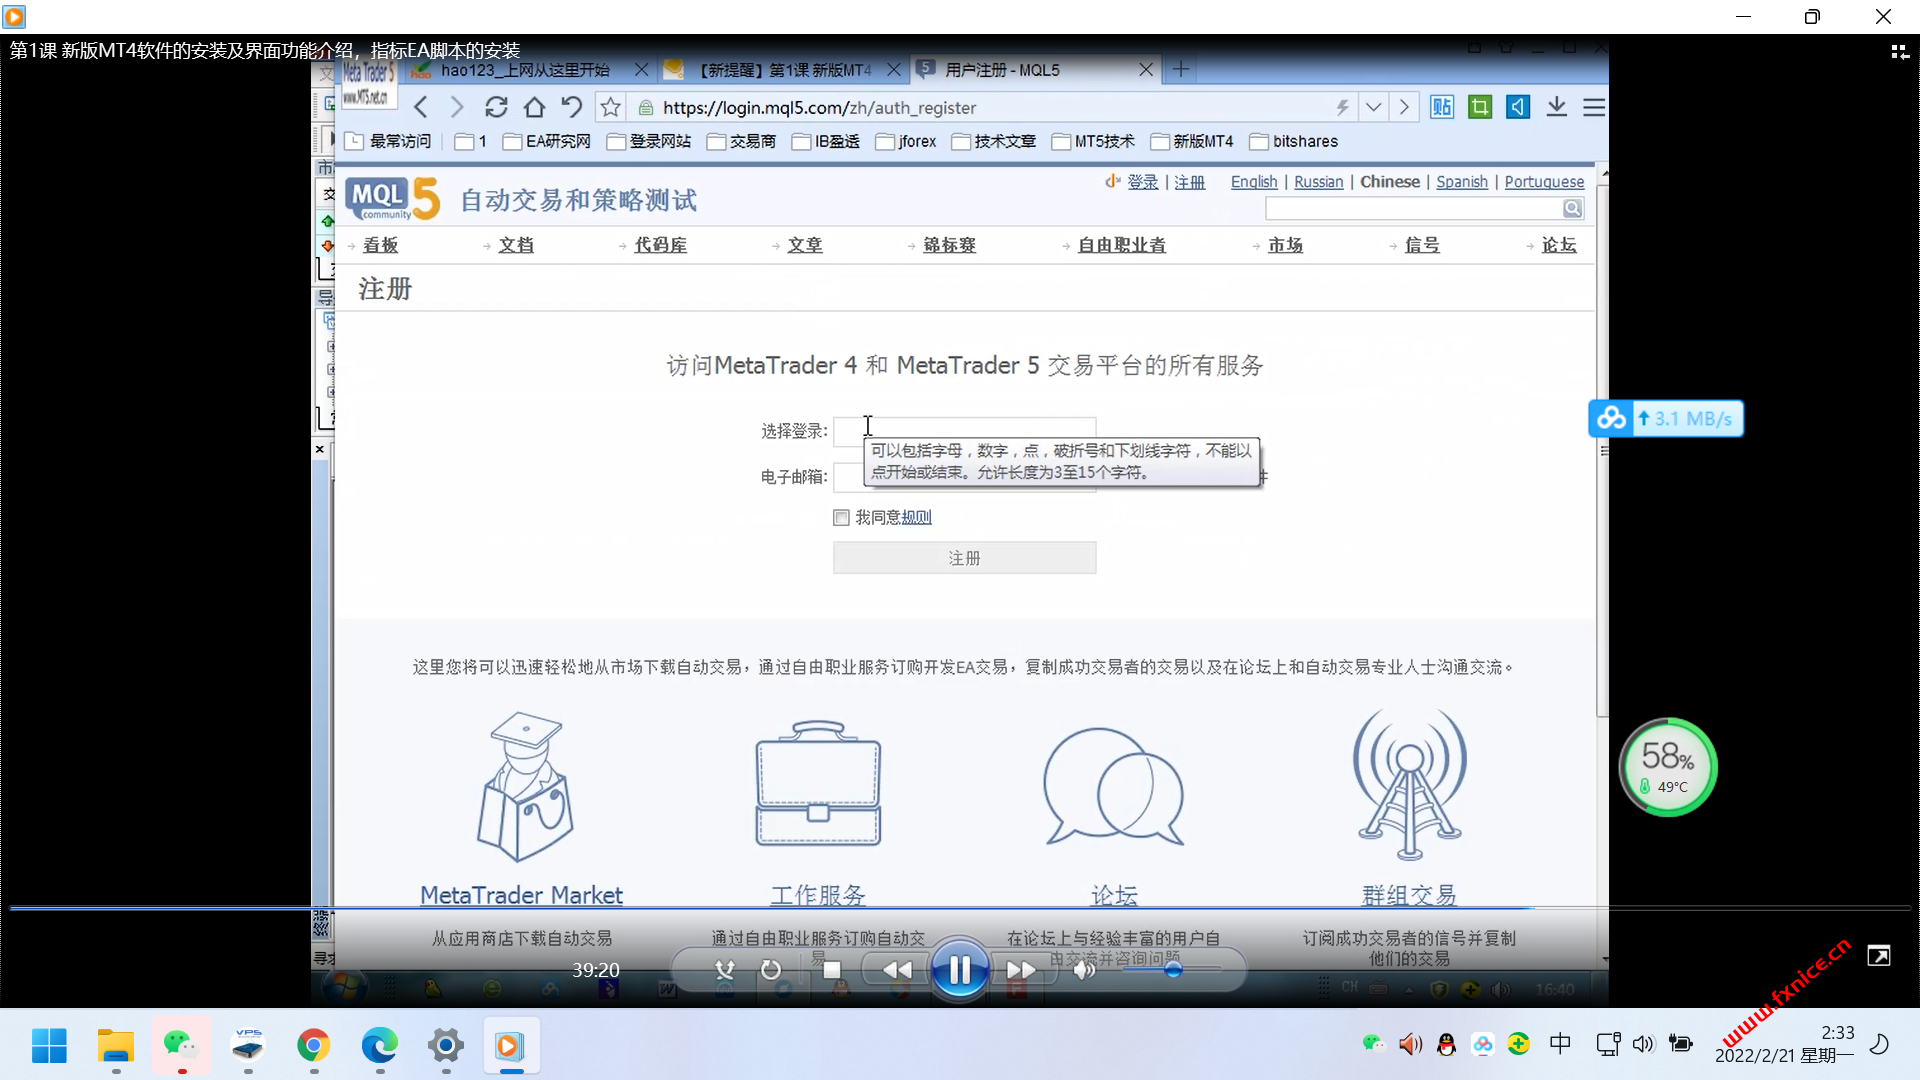The height and width of the screenshot is (1080, 1920).
Task: Open the 市场 navigation item
Action: point(1285,245)
